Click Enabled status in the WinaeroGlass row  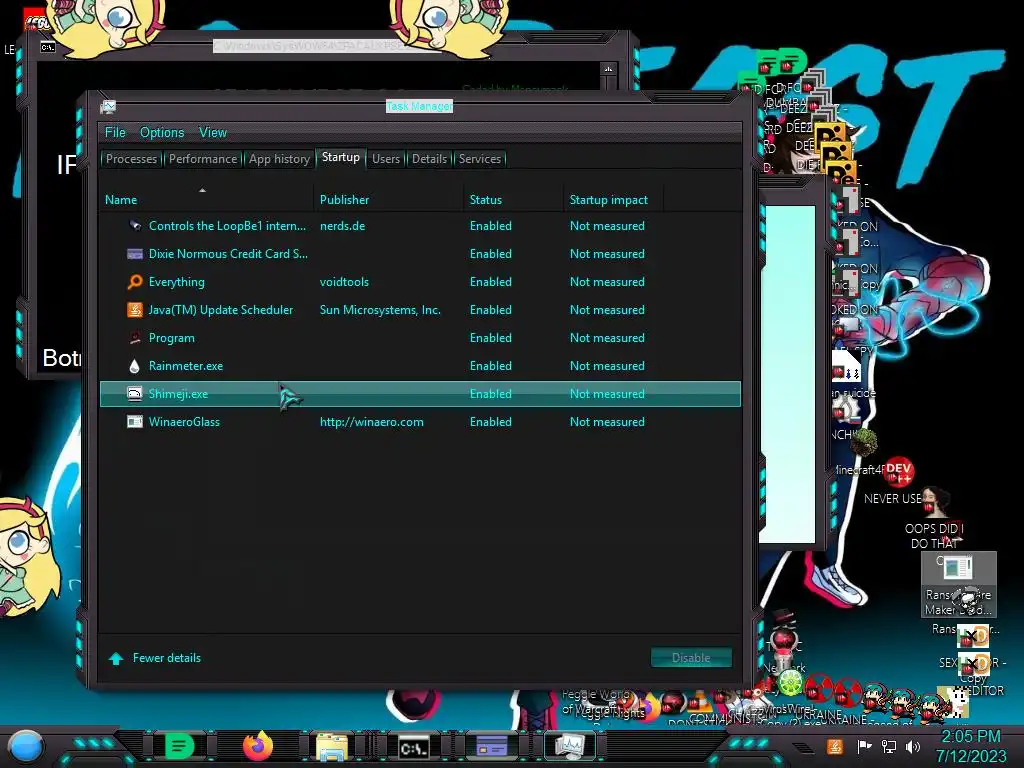490,422
